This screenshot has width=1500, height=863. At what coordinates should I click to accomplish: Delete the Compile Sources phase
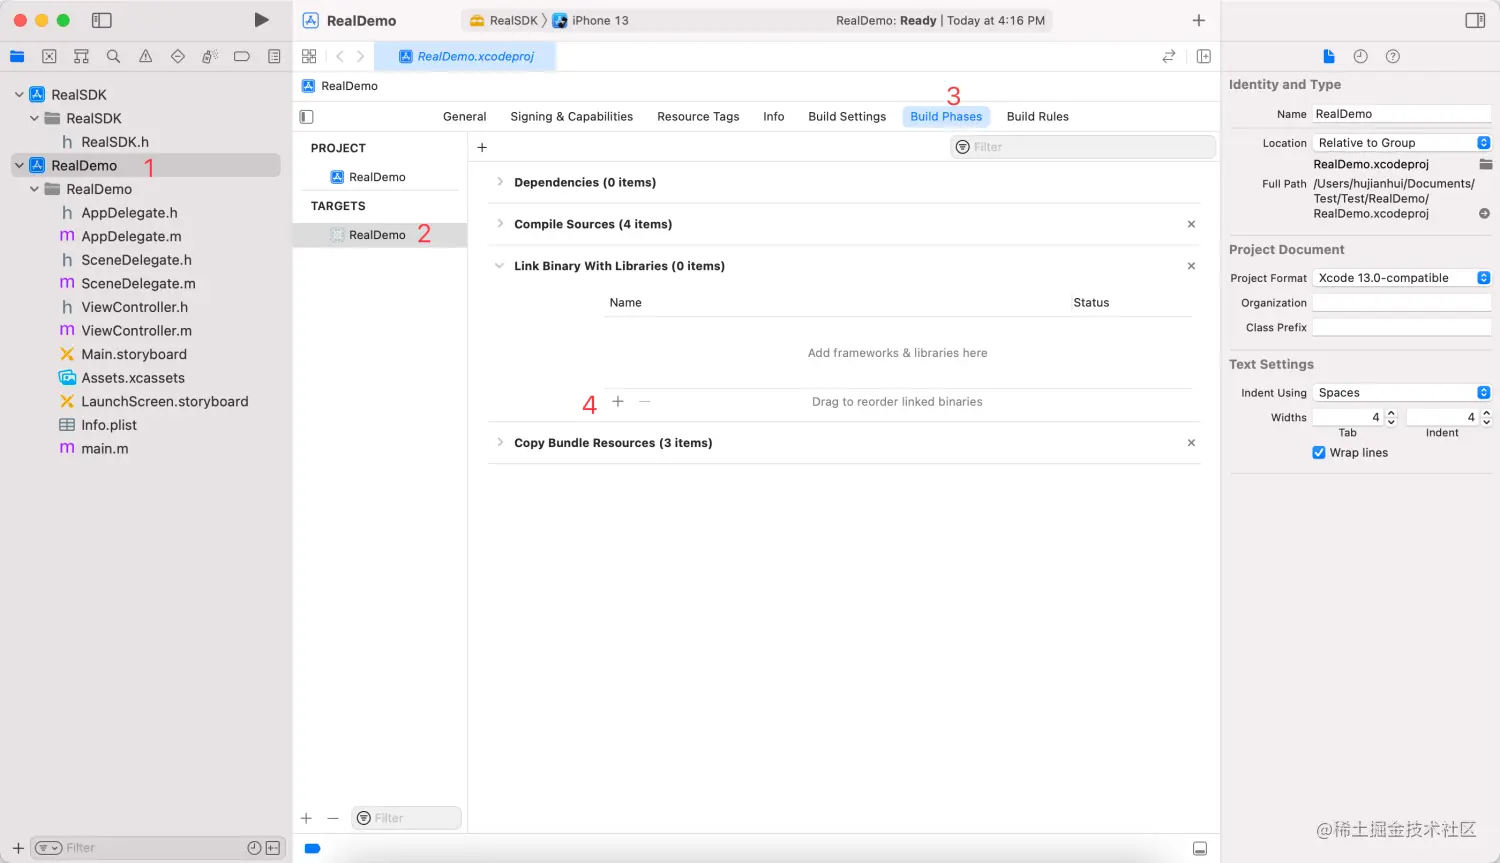pyautogui.click(x=1191, y=224)
